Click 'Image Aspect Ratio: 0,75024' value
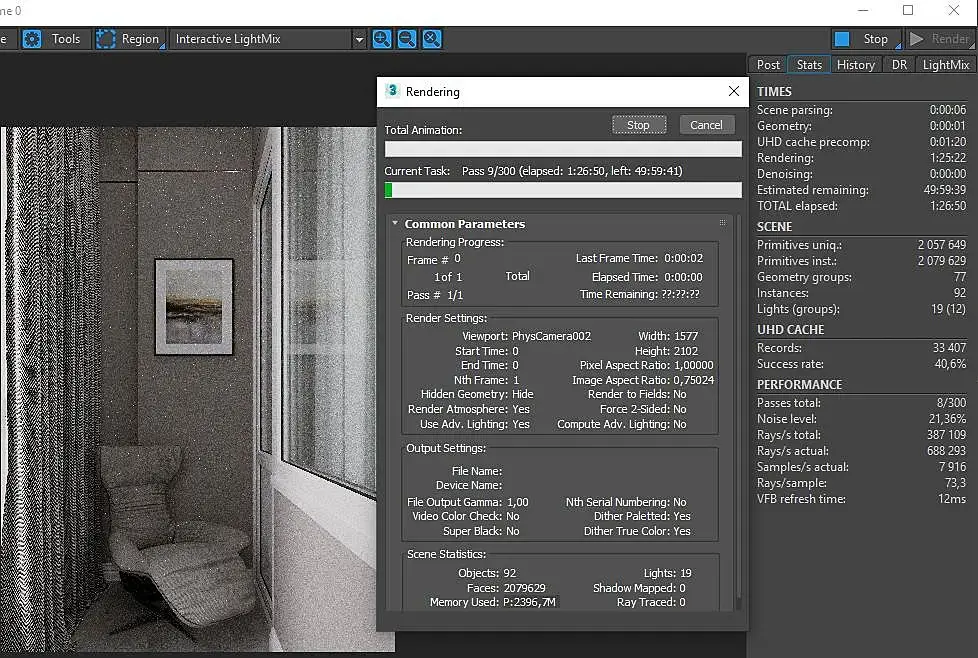This screenshot has height=658, width=978. pyautogui.click(x=643, y=380)
